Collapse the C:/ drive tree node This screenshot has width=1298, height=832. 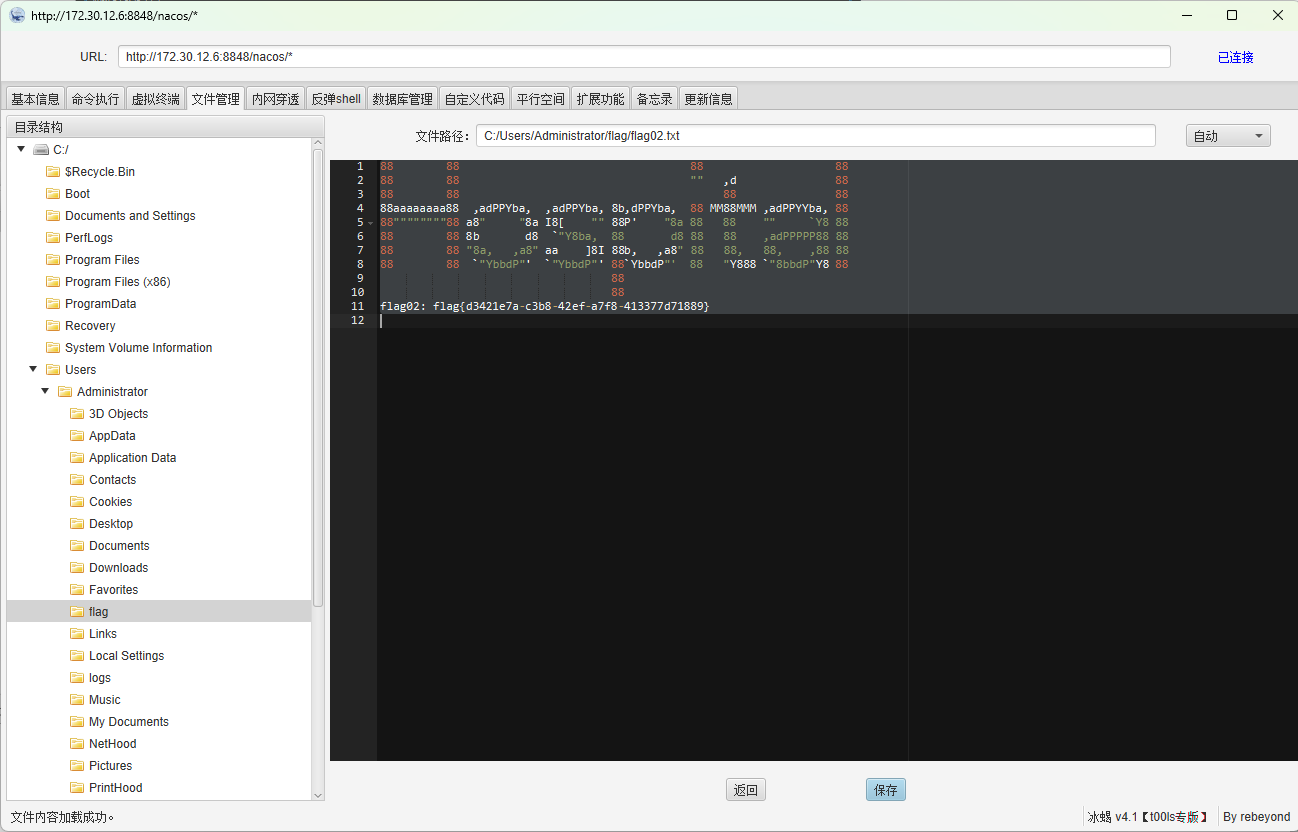coord(21,149)
